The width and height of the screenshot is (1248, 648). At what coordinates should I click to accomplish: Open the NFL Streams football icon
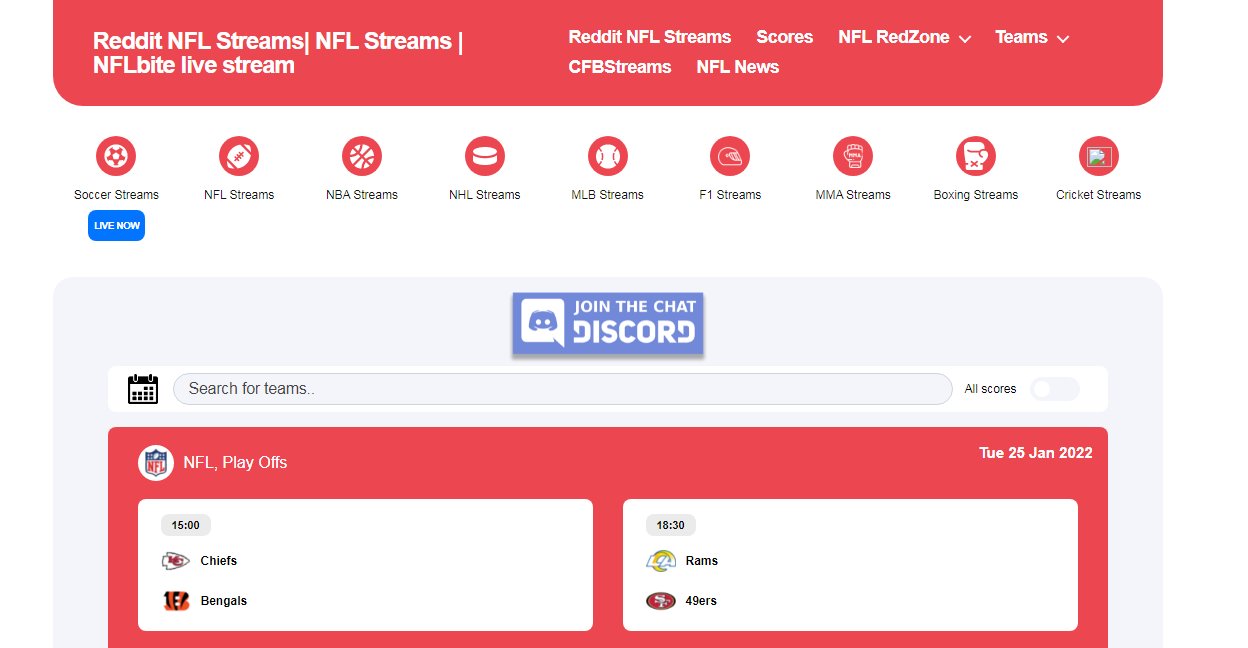click(239, 156)
